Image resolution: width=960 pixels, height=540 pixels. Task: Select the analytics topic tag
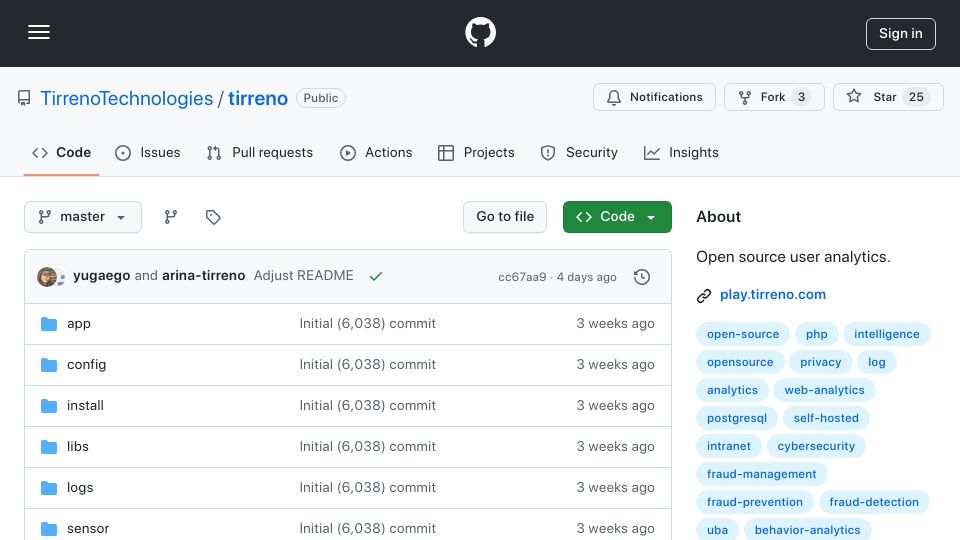tap(732, 391)
